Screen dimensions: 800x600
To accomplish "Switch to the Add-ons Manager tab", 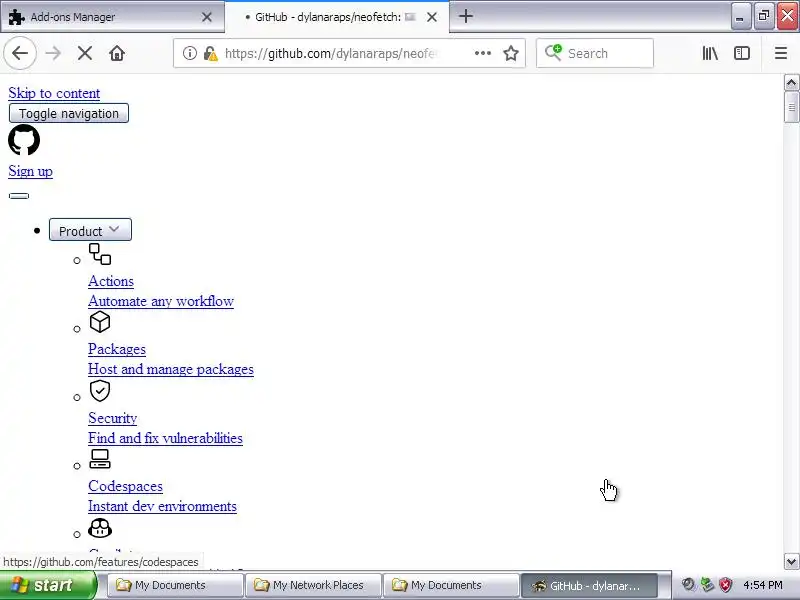I will (x=112, y=17).
